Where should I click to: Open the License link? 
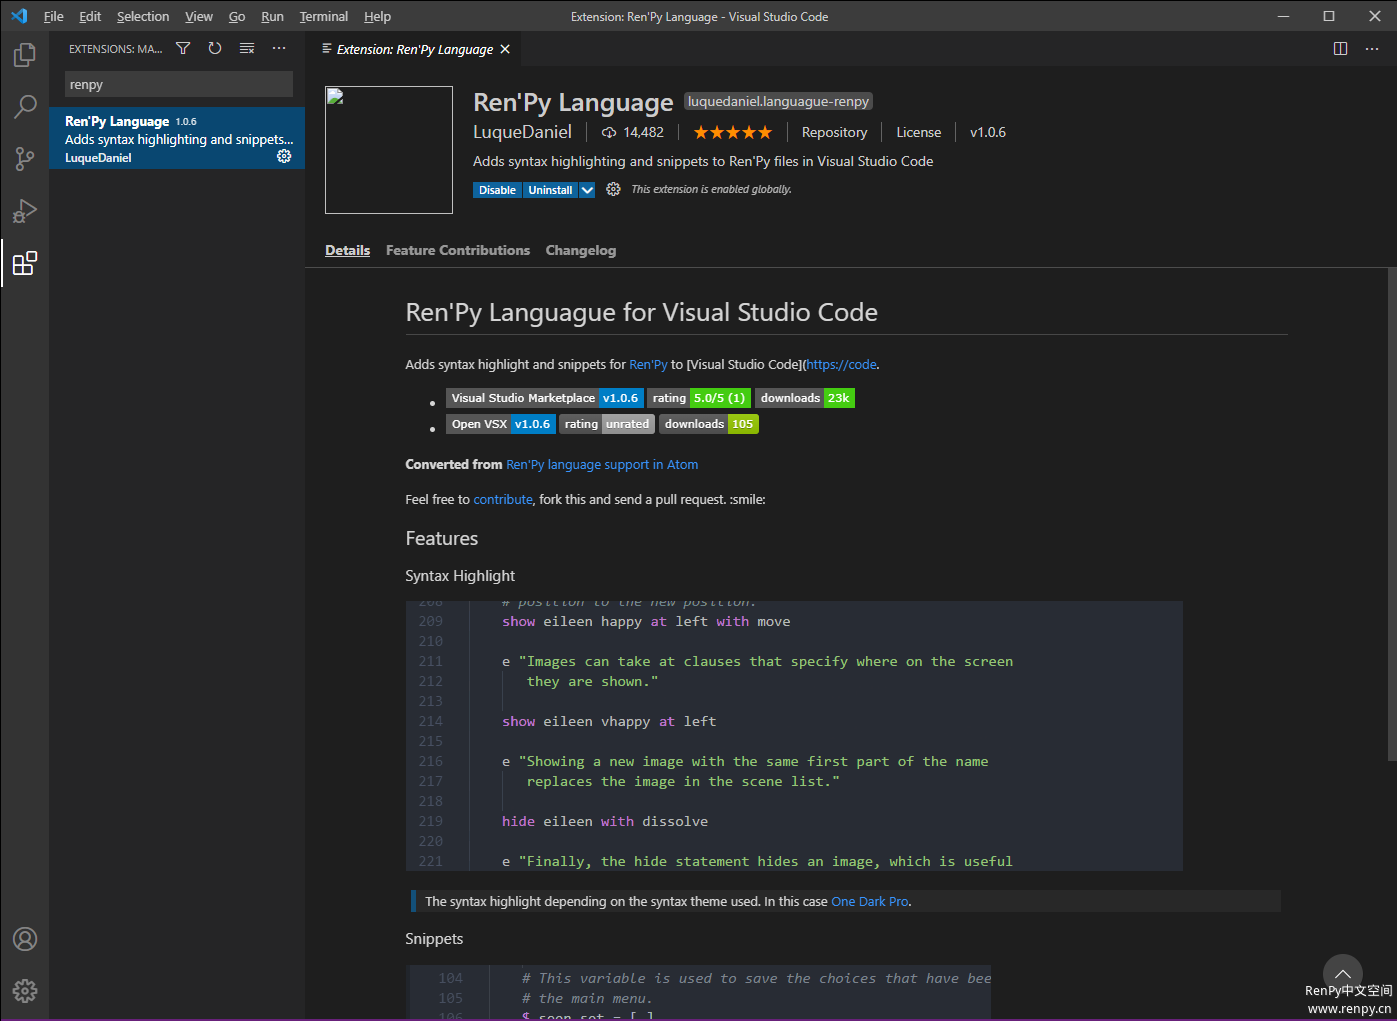[x=918, y=132]
